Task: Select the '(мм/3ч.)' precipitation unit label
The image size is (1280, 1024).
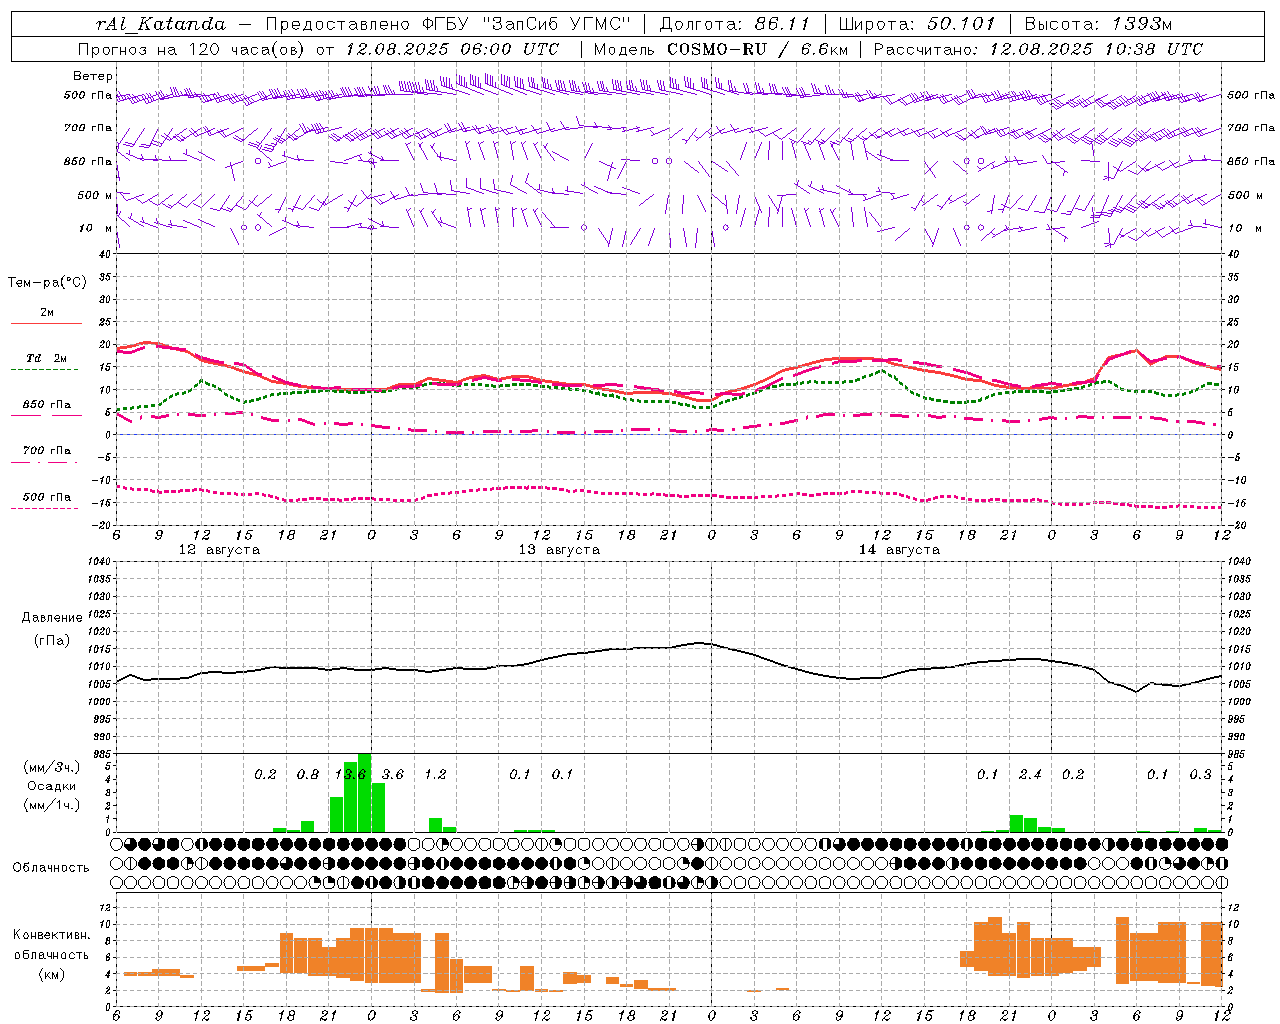Action: [52, 767]
